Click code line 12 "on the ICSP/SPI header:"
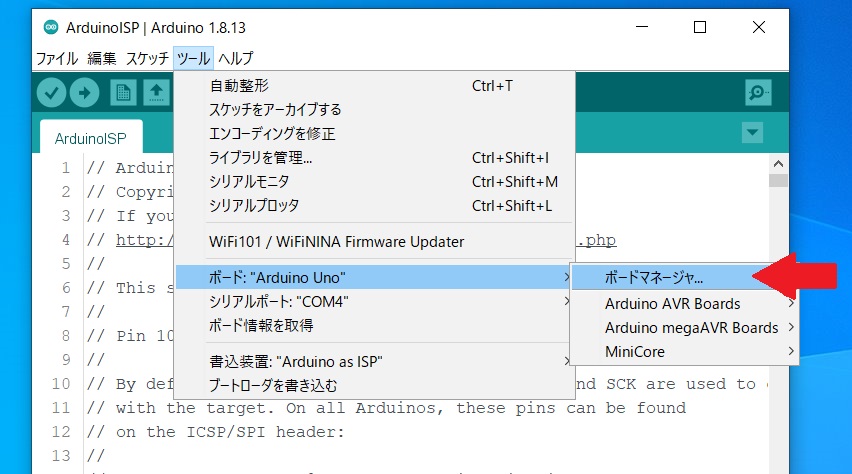 coord(215,432)
